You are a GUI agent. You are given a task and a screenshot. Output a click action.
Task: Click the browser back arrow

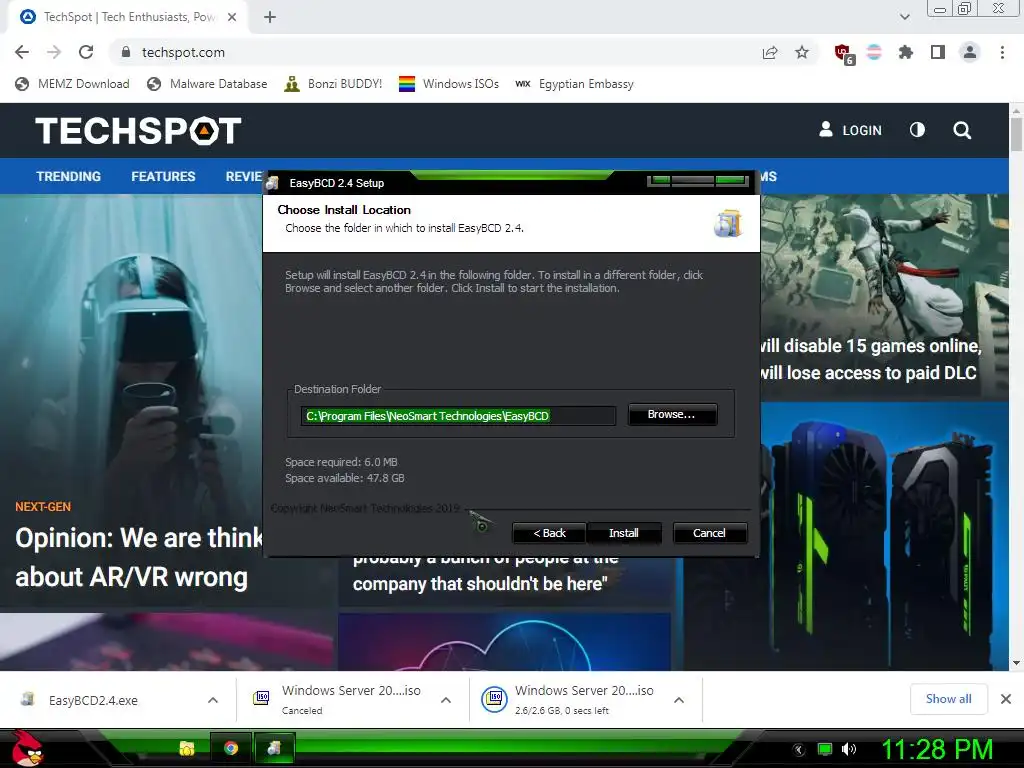22,52
